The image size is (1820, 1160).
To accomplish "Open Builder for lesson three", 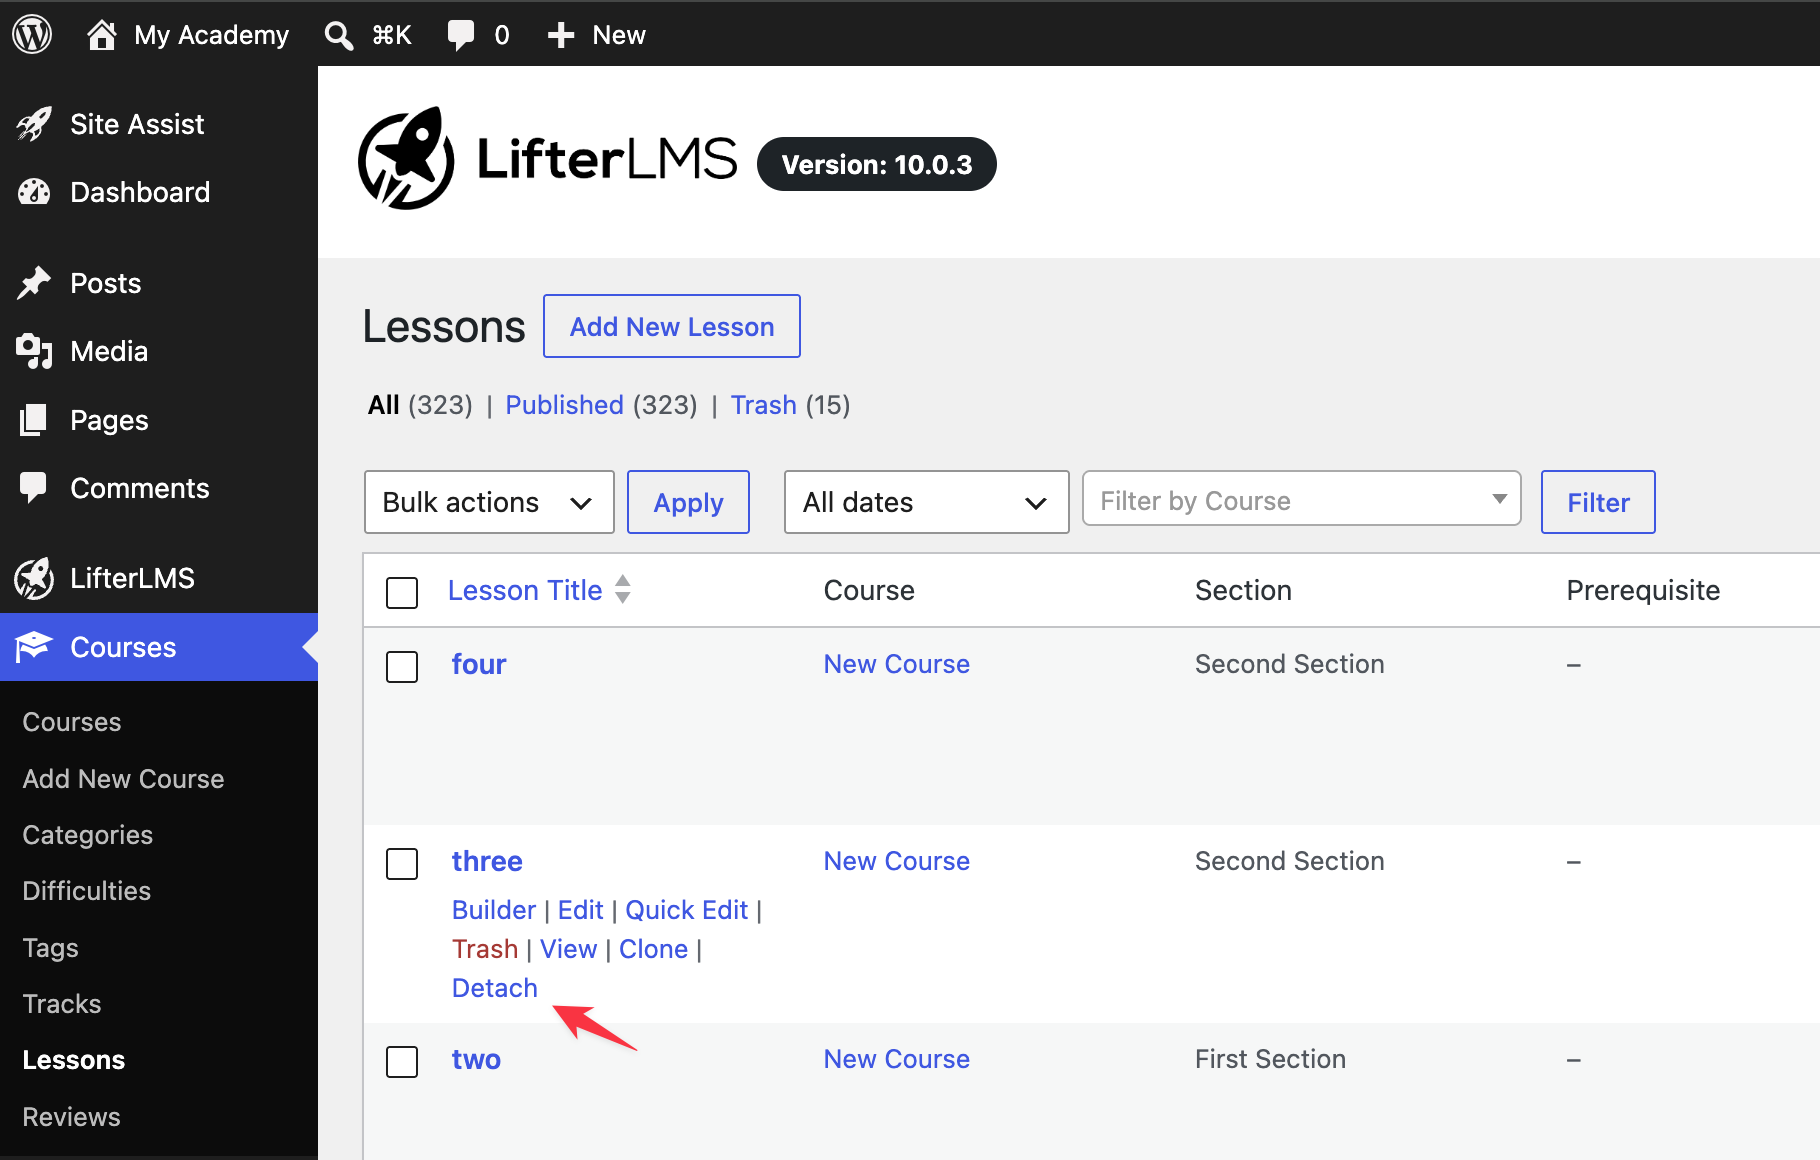I will (494, 910).
